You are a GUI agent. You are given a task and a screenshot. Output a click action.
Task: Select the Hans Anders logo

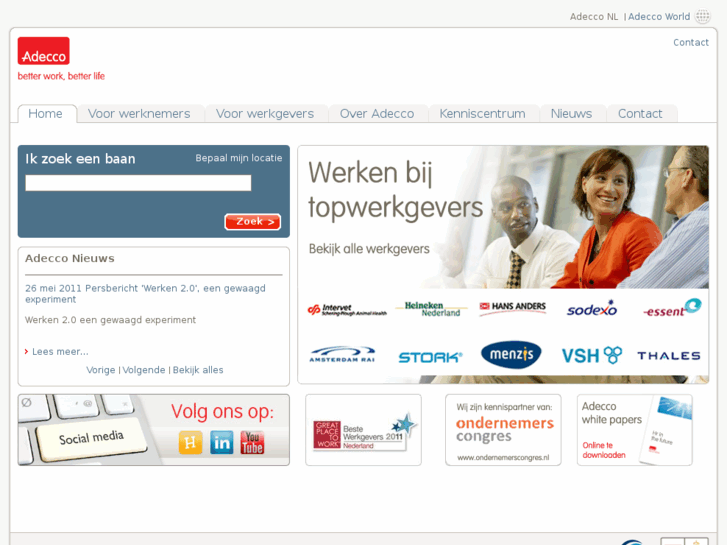click(512, 308)
